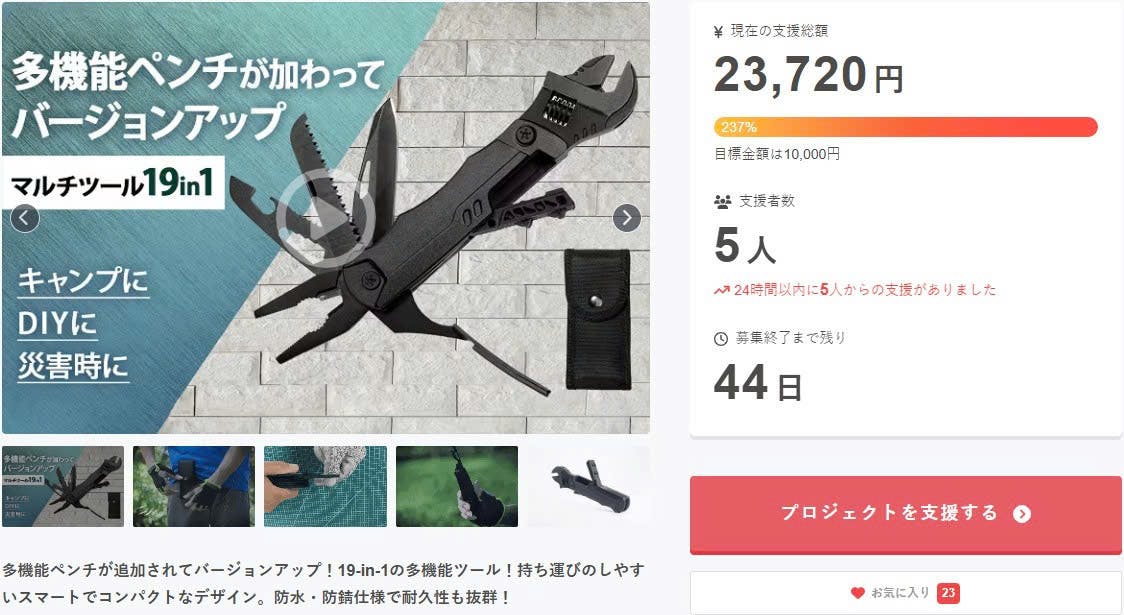1124x615 pixels.
Task: Select the green grass background thumbnail
Action: coord(457,486)
